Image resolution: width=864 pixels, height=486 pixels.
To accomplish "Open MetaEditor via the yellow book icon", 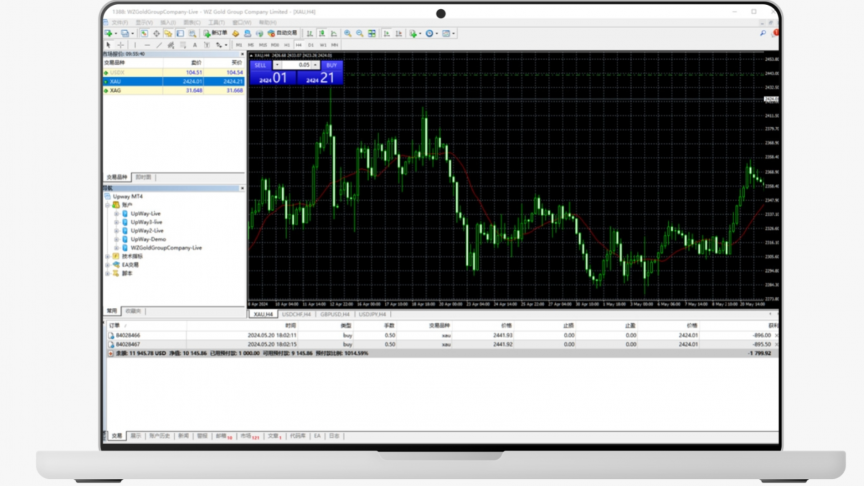I will [235, 33].
